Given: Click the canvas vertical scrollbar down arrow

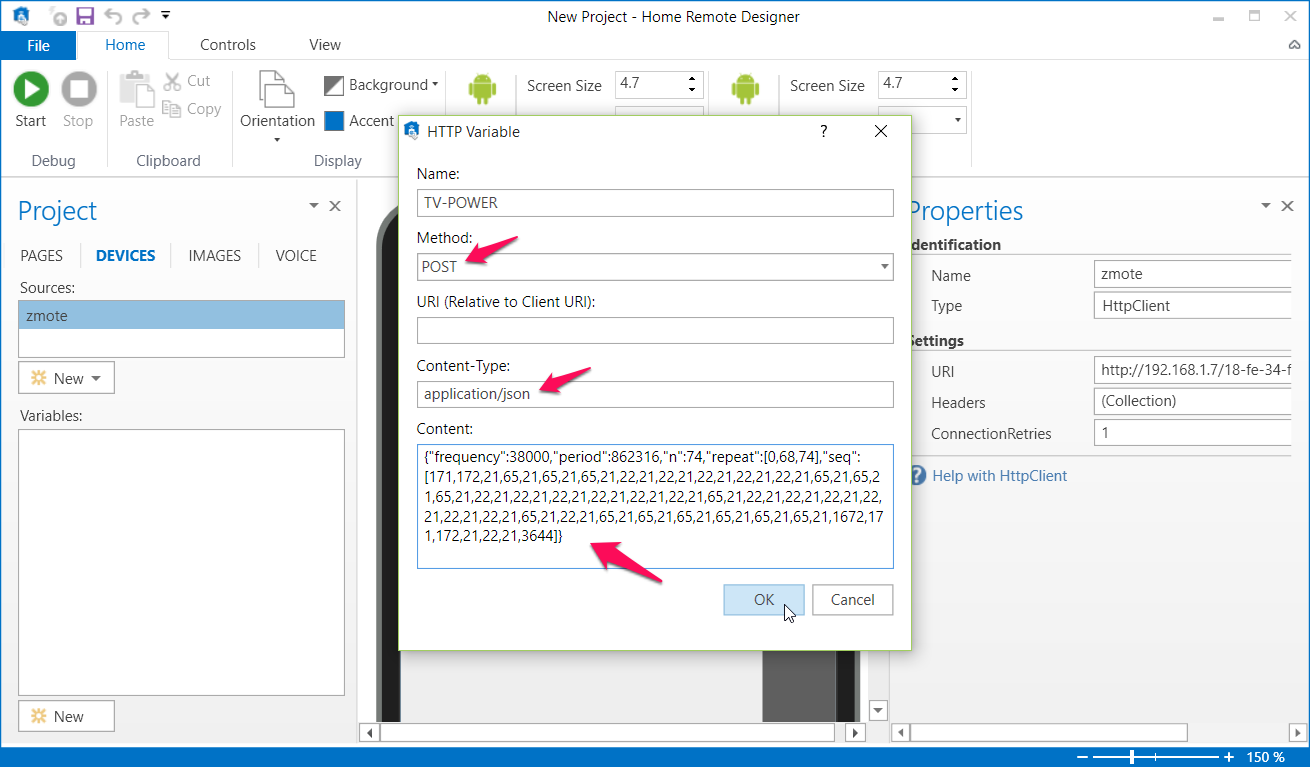Looking at the screenshot, I should tap(878, 711).
